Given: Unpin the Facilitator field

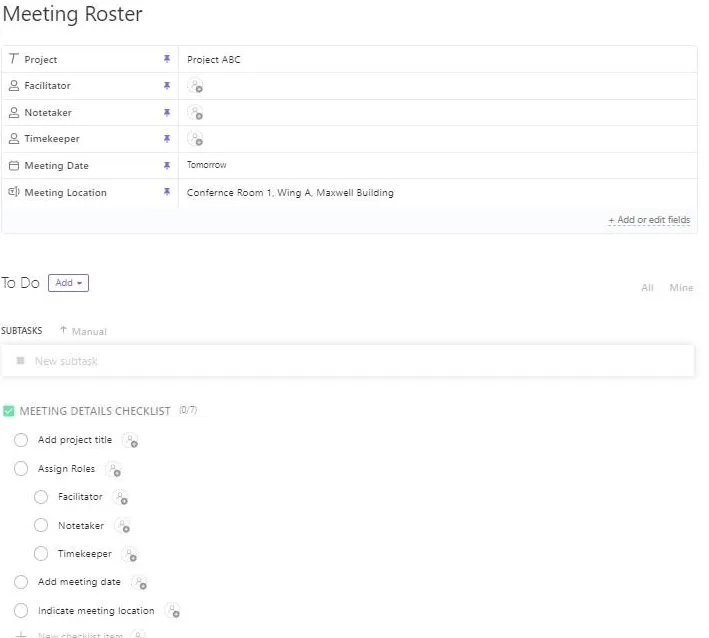Looking at the screenshot, I should tap(167, 85).
